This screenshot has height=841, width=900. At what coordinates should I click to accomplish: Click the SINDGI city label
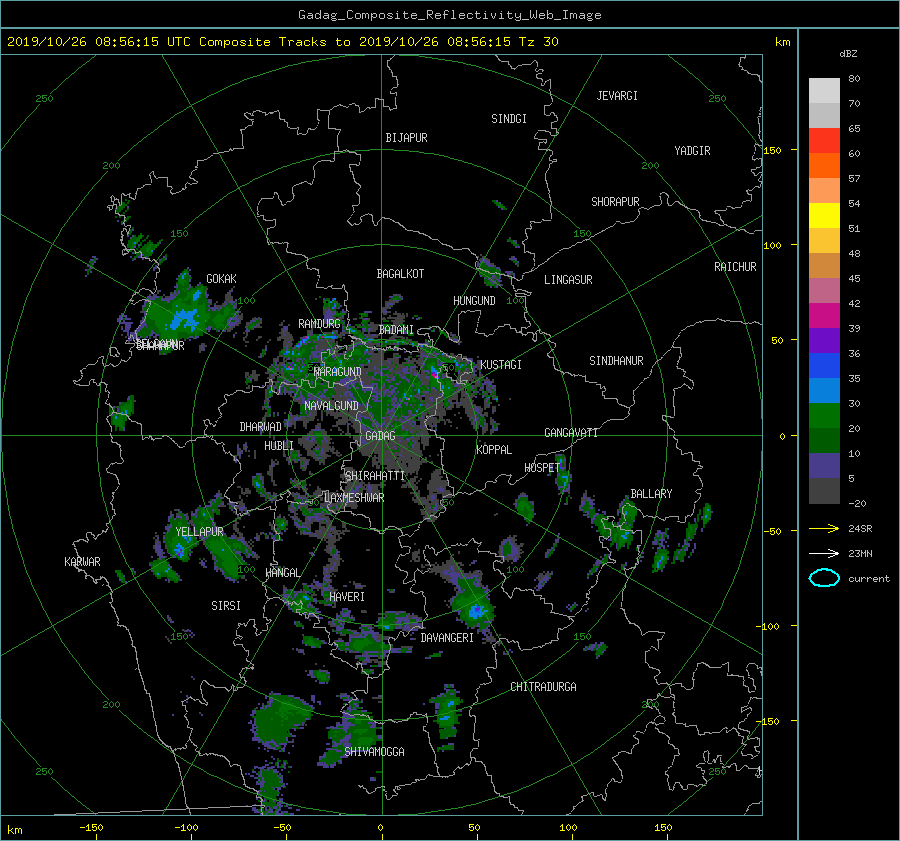point(509,119)
